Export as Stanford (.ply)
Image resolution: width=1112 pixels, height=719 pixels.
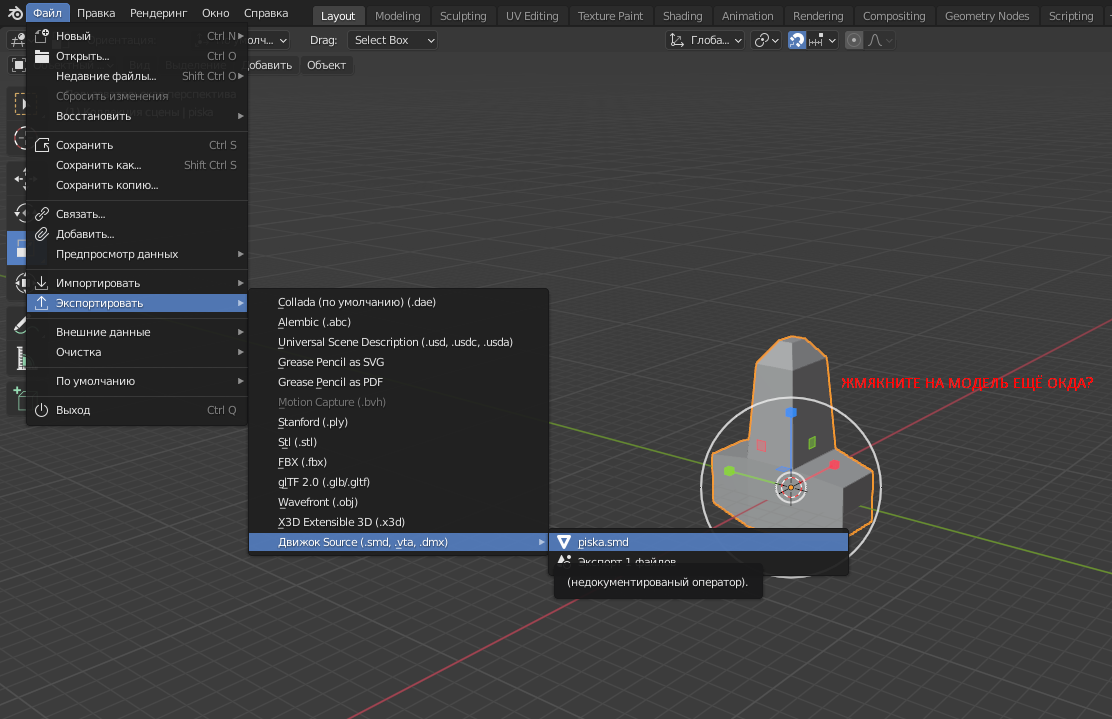(x=399, y=422)
